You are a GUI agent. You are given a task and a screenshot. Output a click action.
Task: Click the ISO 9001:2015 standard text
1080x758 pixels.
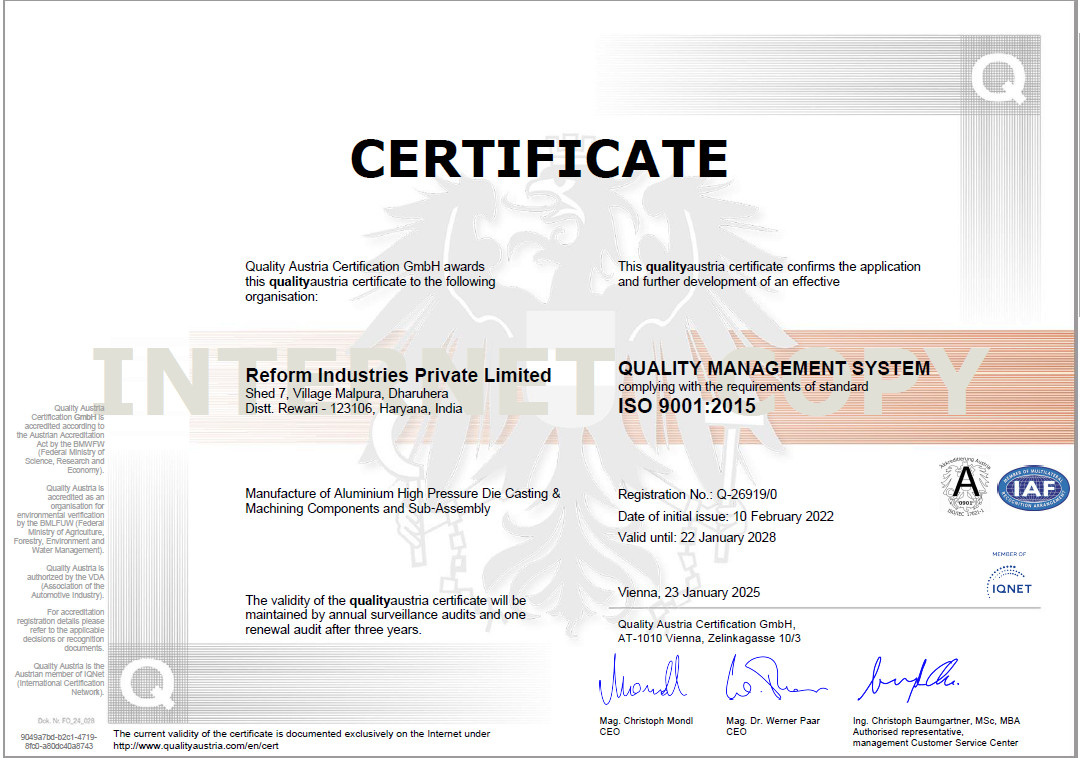[x=686, y=406]
